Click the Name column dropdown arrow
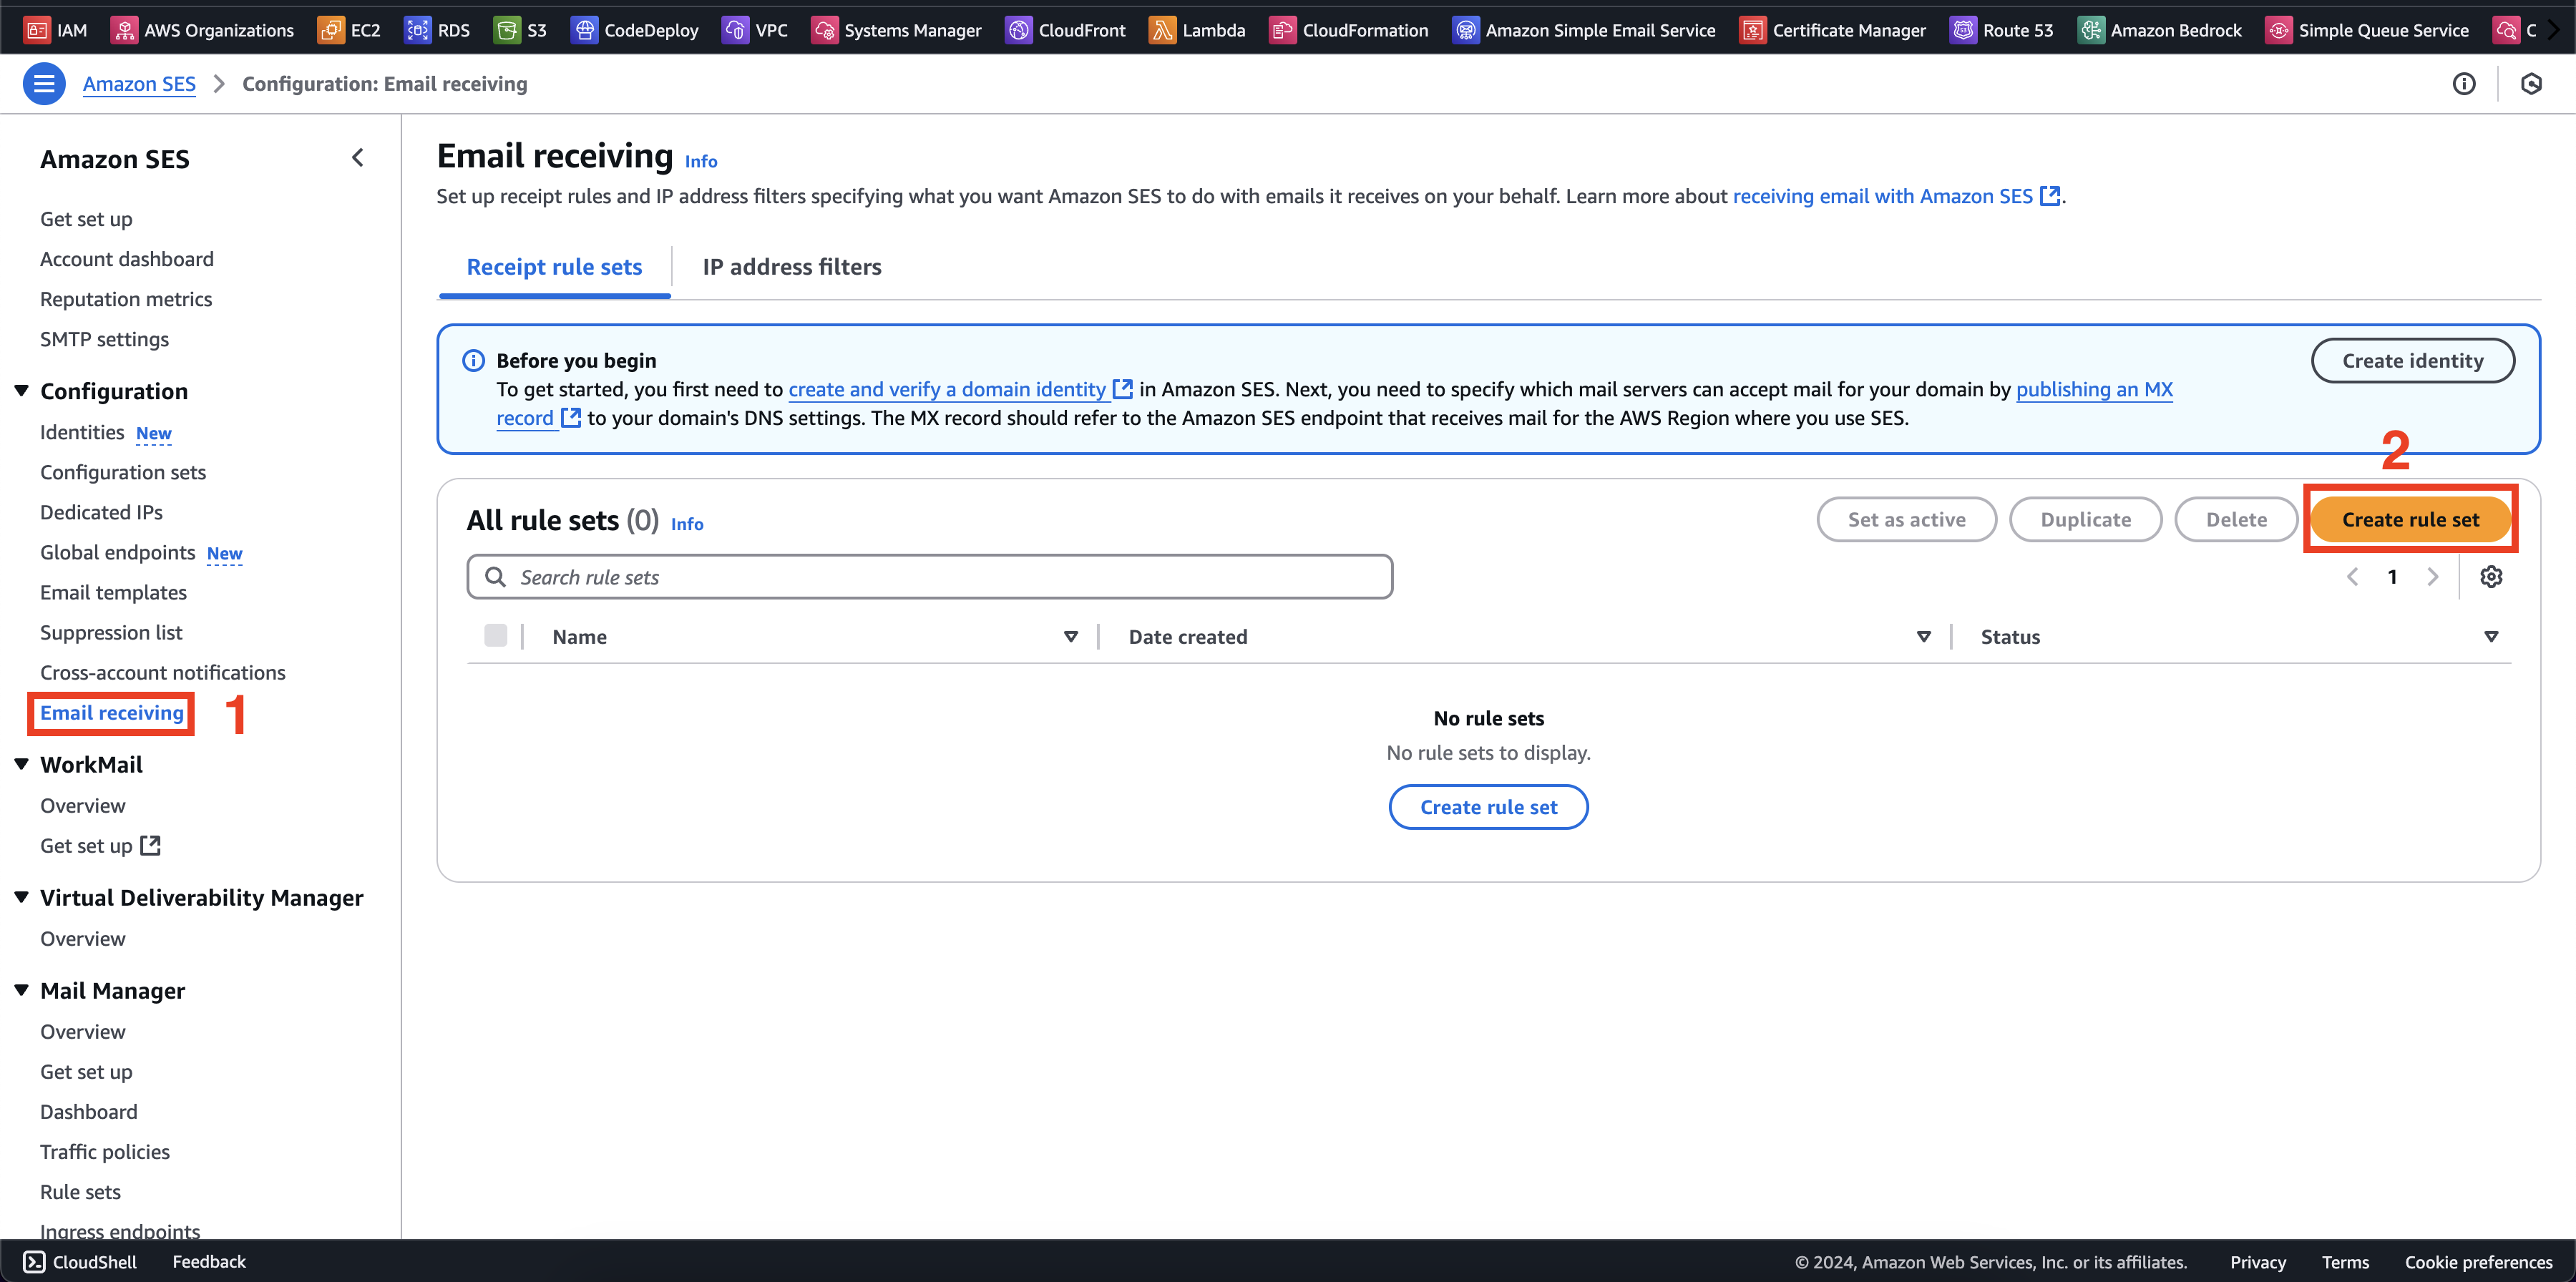The width and height of the screenshot is (2576, 1282). (1070, 637)
